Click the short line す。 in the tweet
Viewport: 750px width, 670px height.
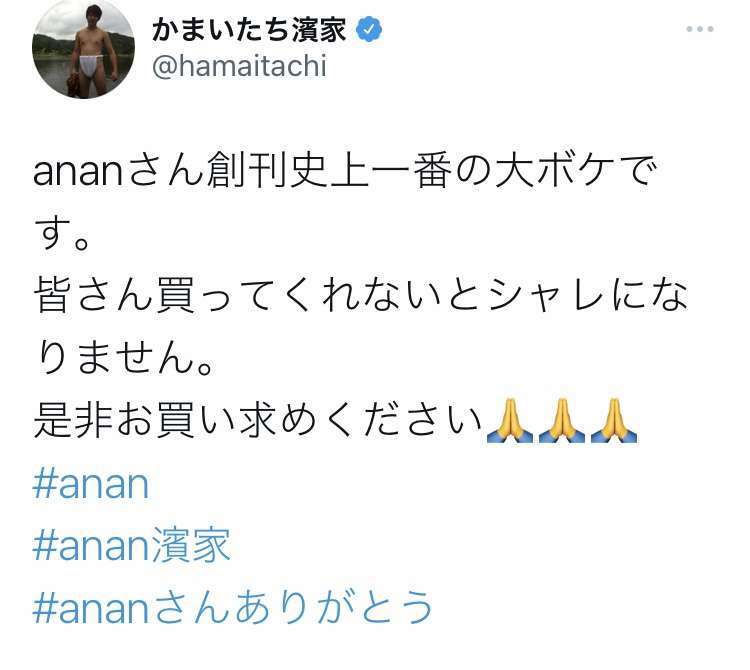pos(62,233)
